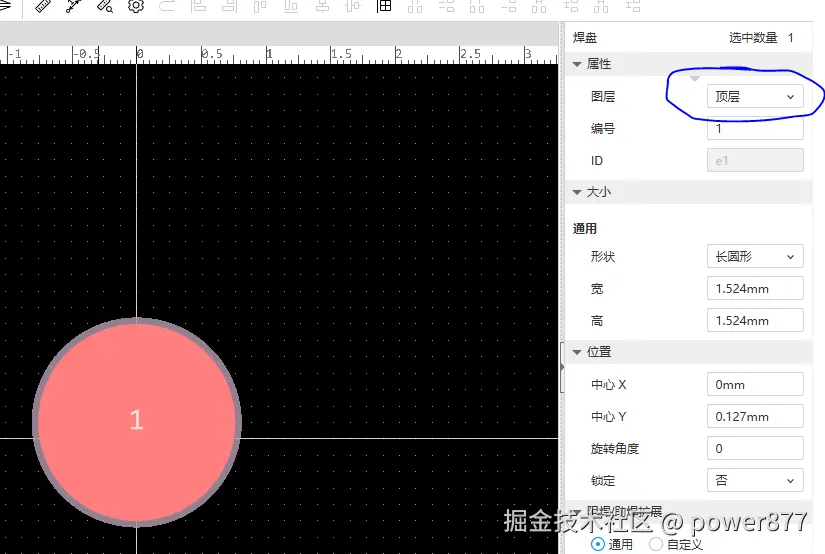Click the 旋转角度 input field
Viewport: 825px width, 554px height.
point(755,449)
